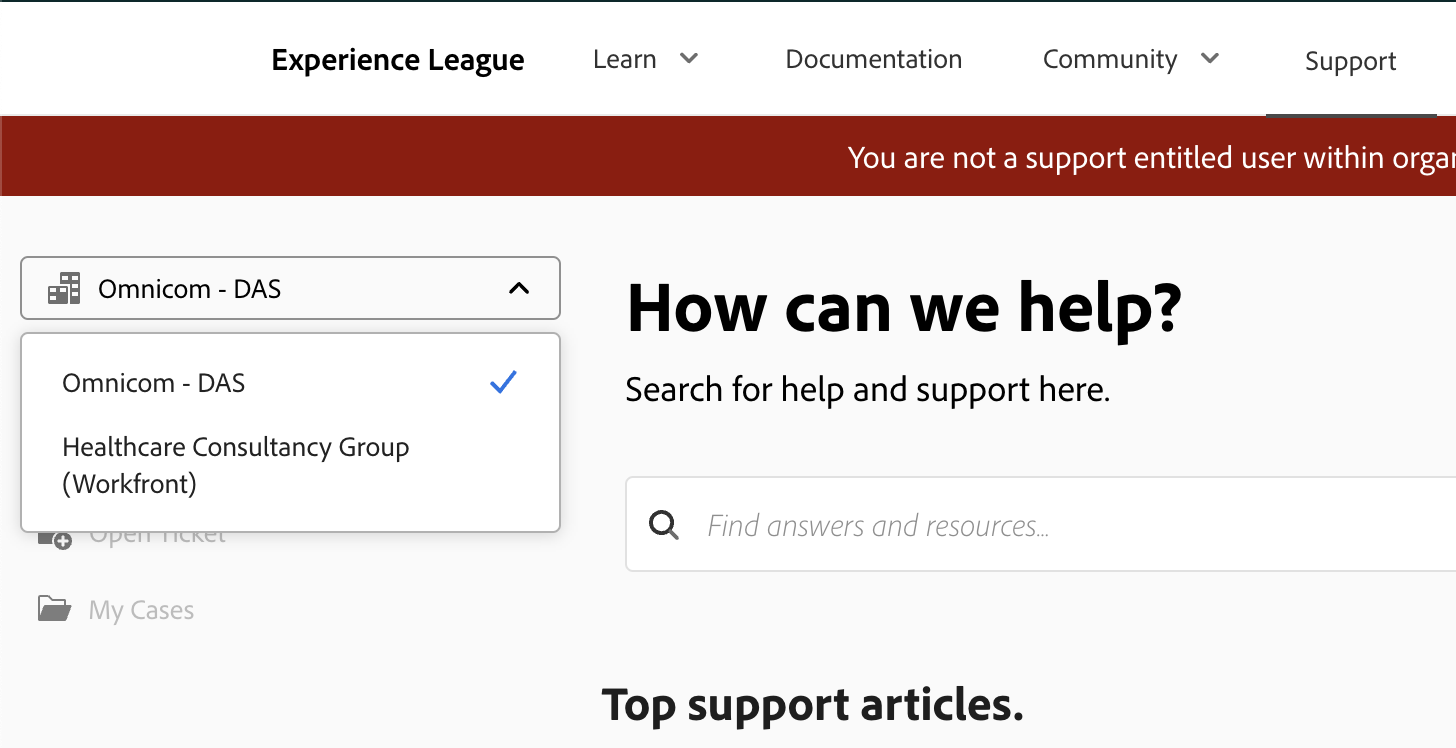Click the folder icon next to My Cases
This screenshot has width=1456, height=748.
(x=52, y=609)
